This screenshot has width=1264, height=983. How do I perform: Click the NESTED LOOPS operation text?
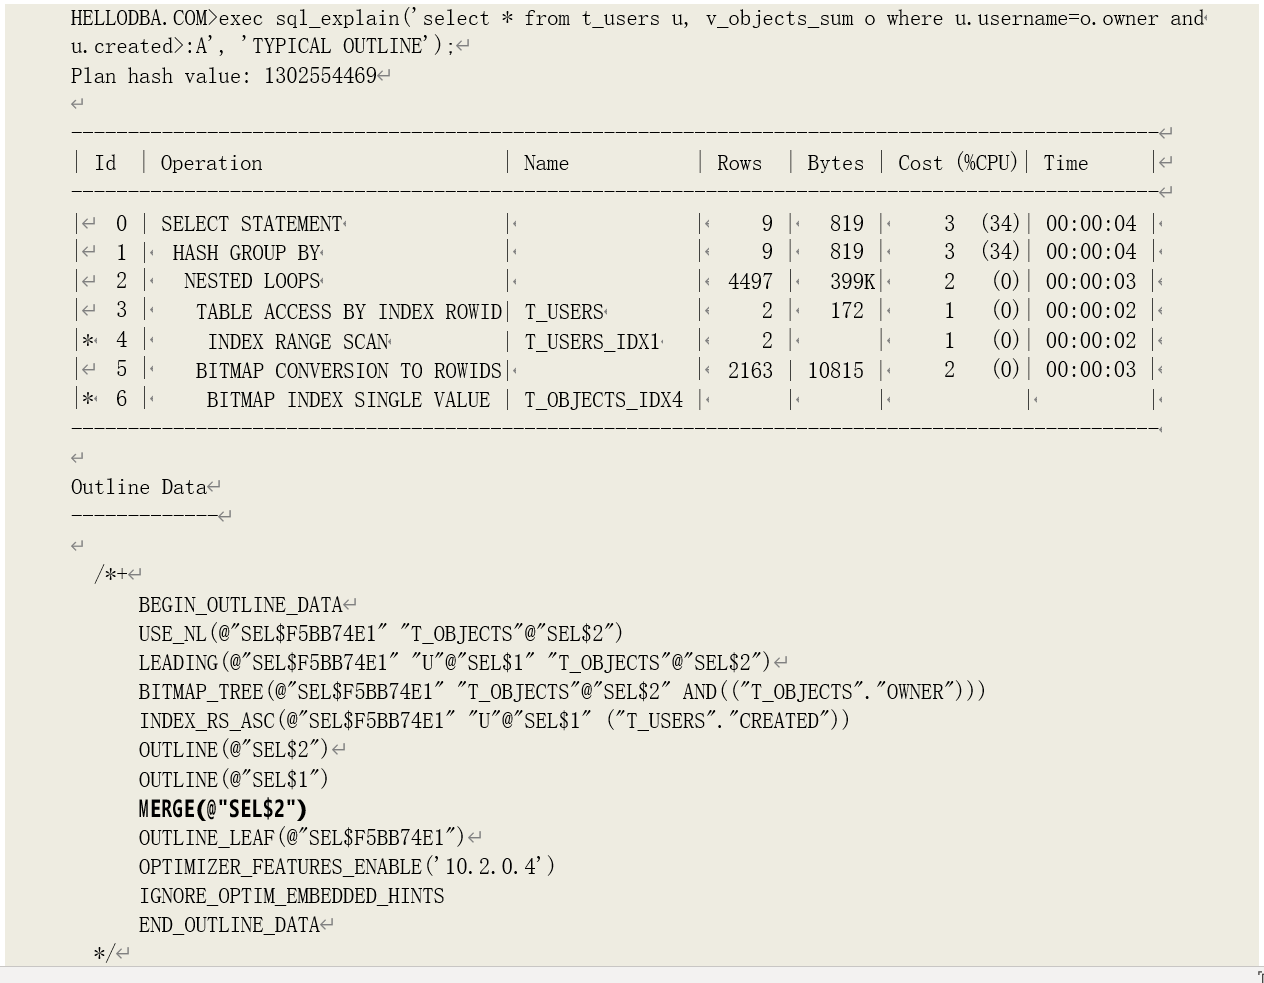[251, 282]
